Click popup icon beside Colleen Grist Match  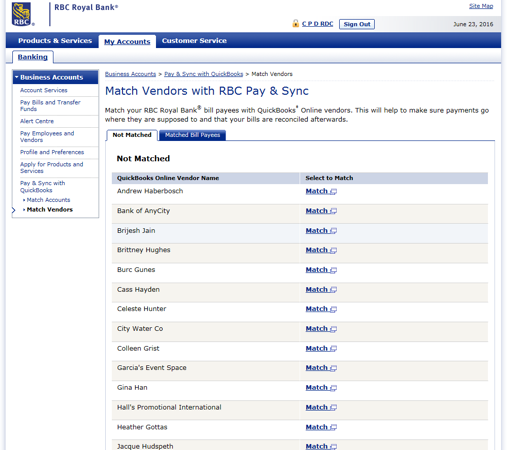[x=333, y=349]
